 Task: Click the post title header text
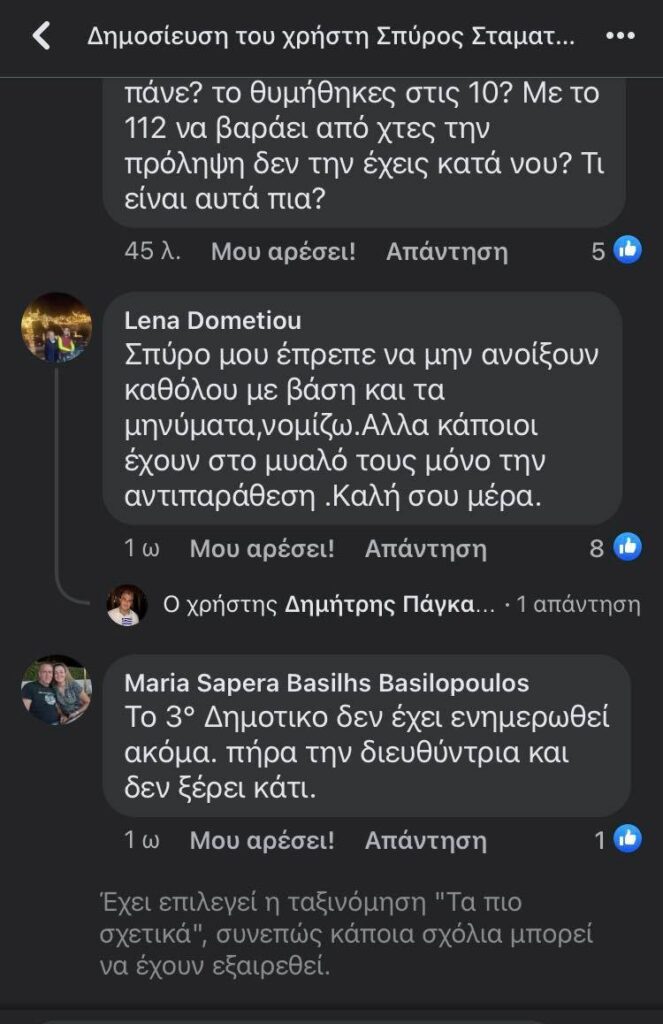point(331,38)
